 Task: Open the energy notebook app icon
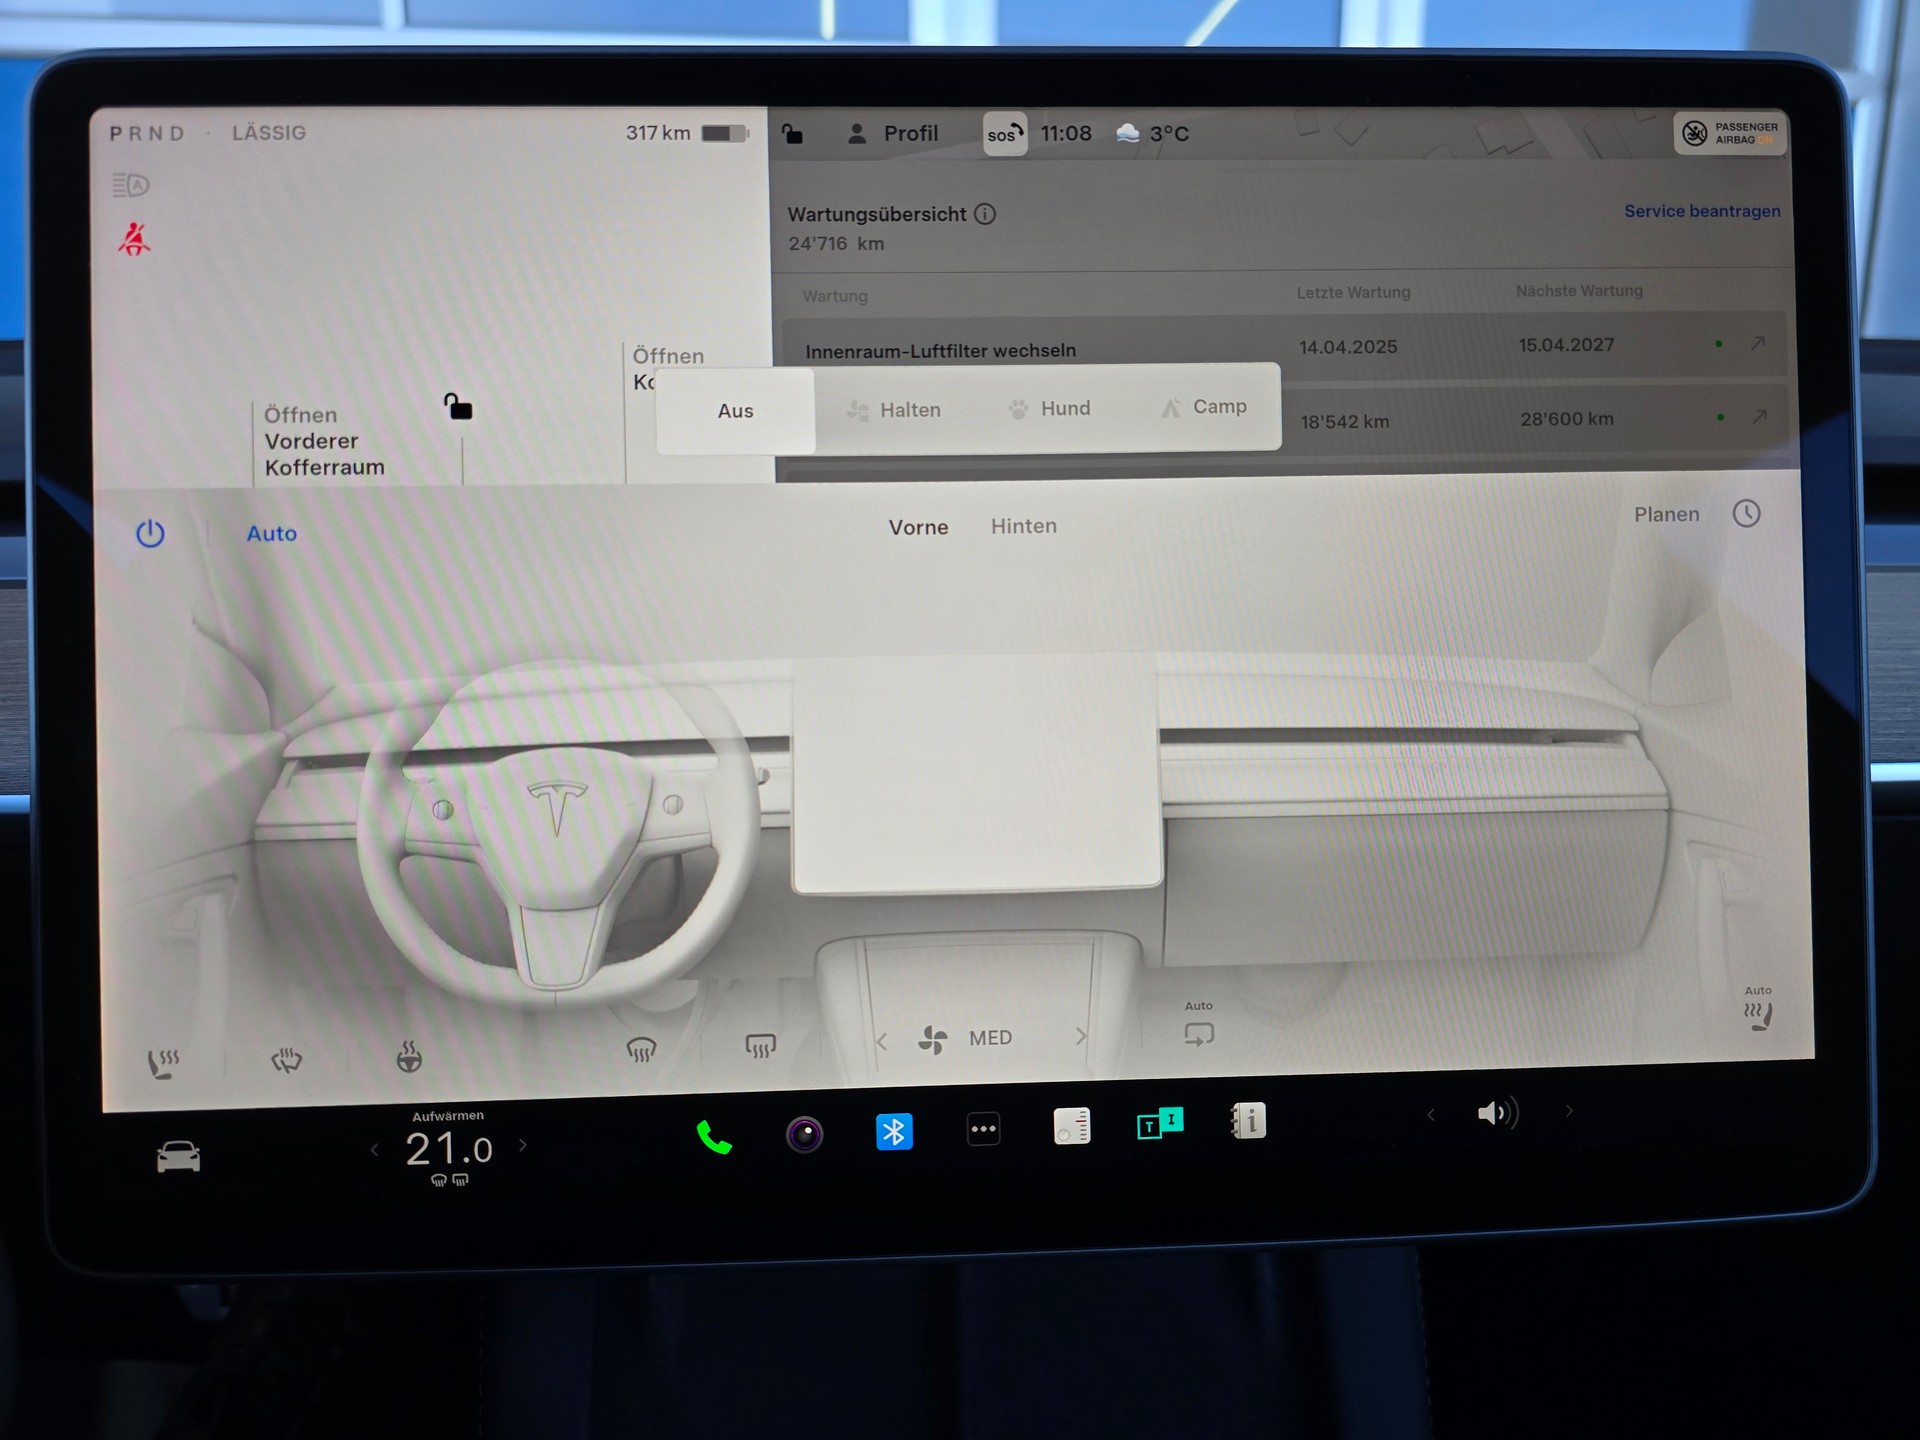1072,1126
